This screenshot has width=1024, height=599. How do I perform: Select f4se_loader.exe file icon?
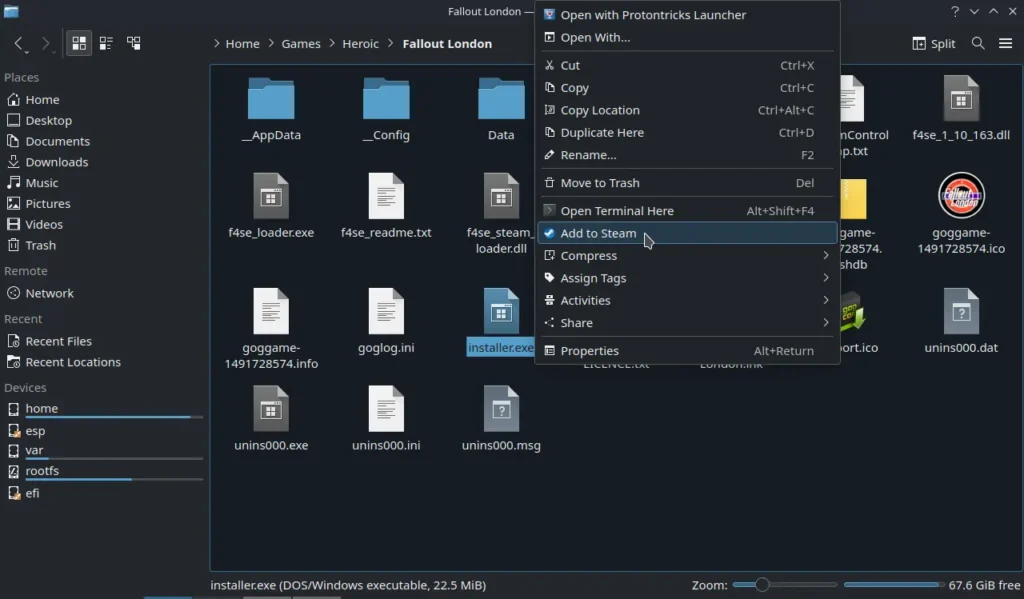click(271, 196)
